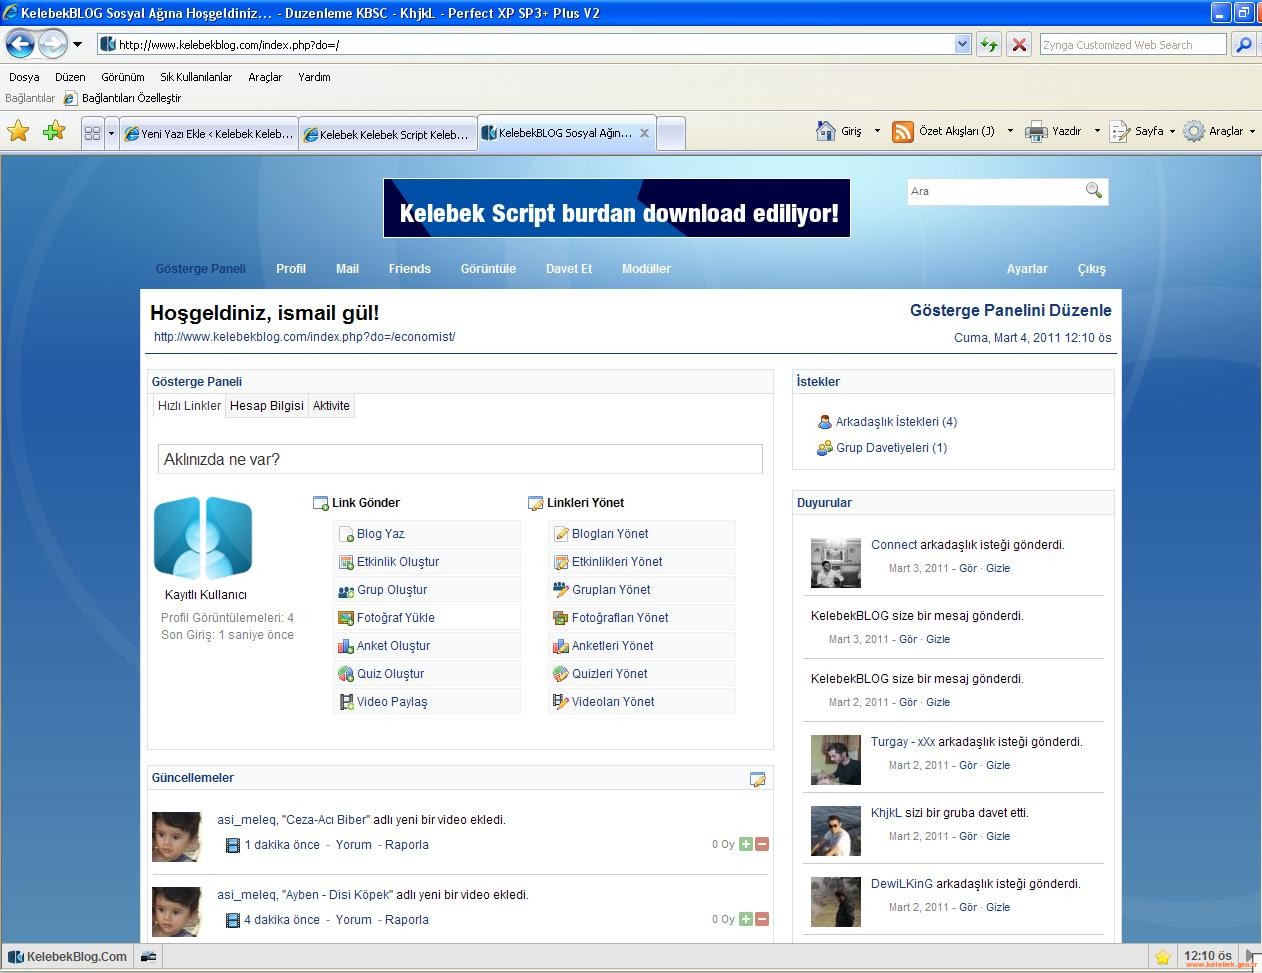This screenshot has height=973, width=1262.
Task: Open the Sık Kullanılanlar menu
Action: (196, 77)
